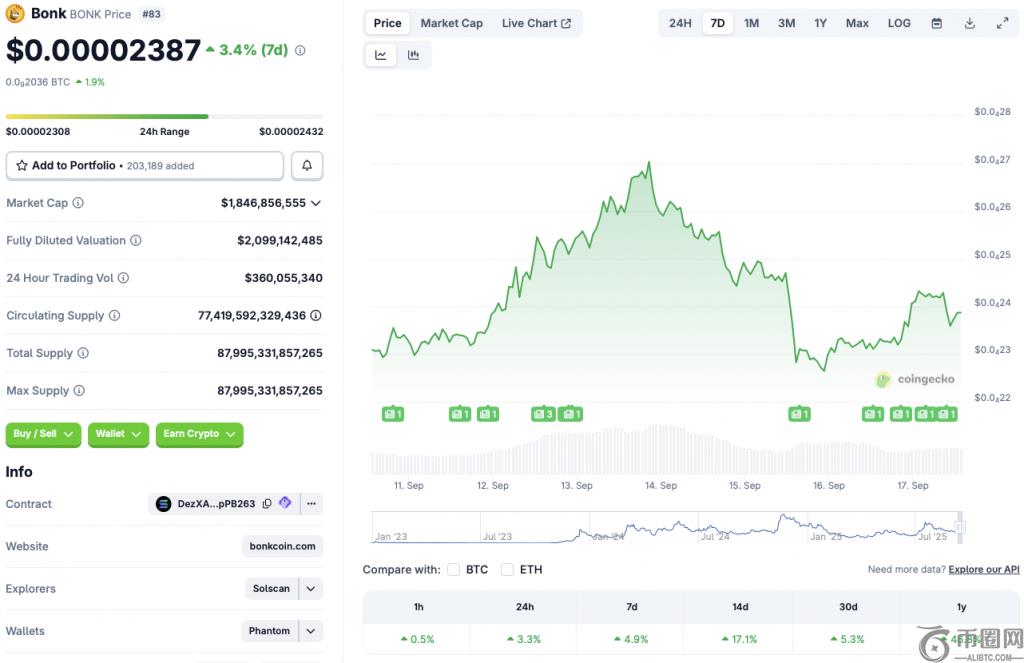The image size is (1024, 663).
Task: Toggle LOG scale on the chart
Action: [x=899, y=23]
